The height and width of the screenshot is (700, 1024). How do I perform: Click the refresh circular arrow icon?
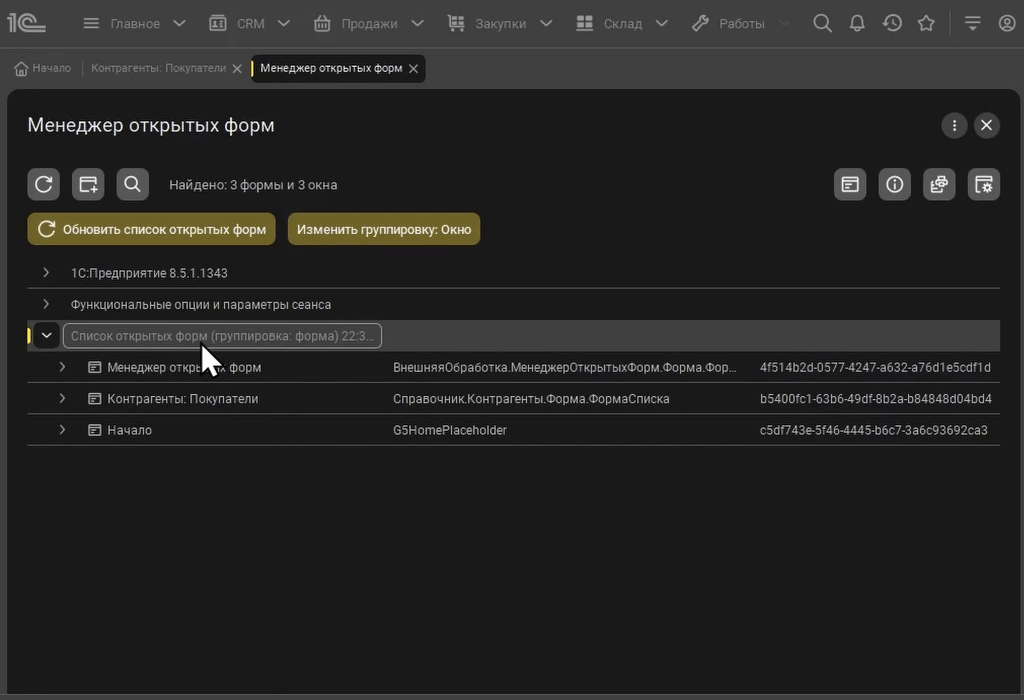point(44,184)
